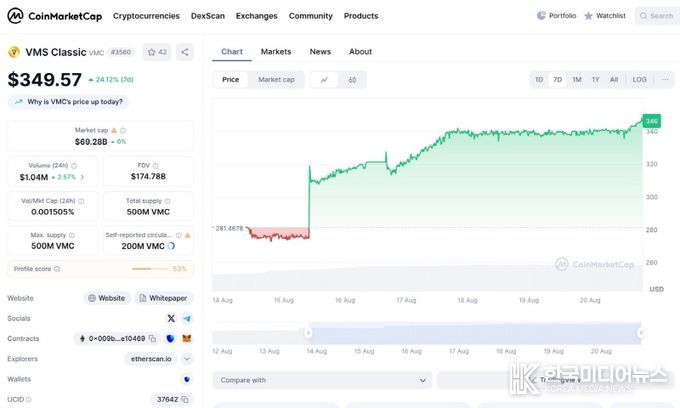Open the Whitepaper link button
The width and height of the screenshot is (680, 408).
tap(163, 298)
